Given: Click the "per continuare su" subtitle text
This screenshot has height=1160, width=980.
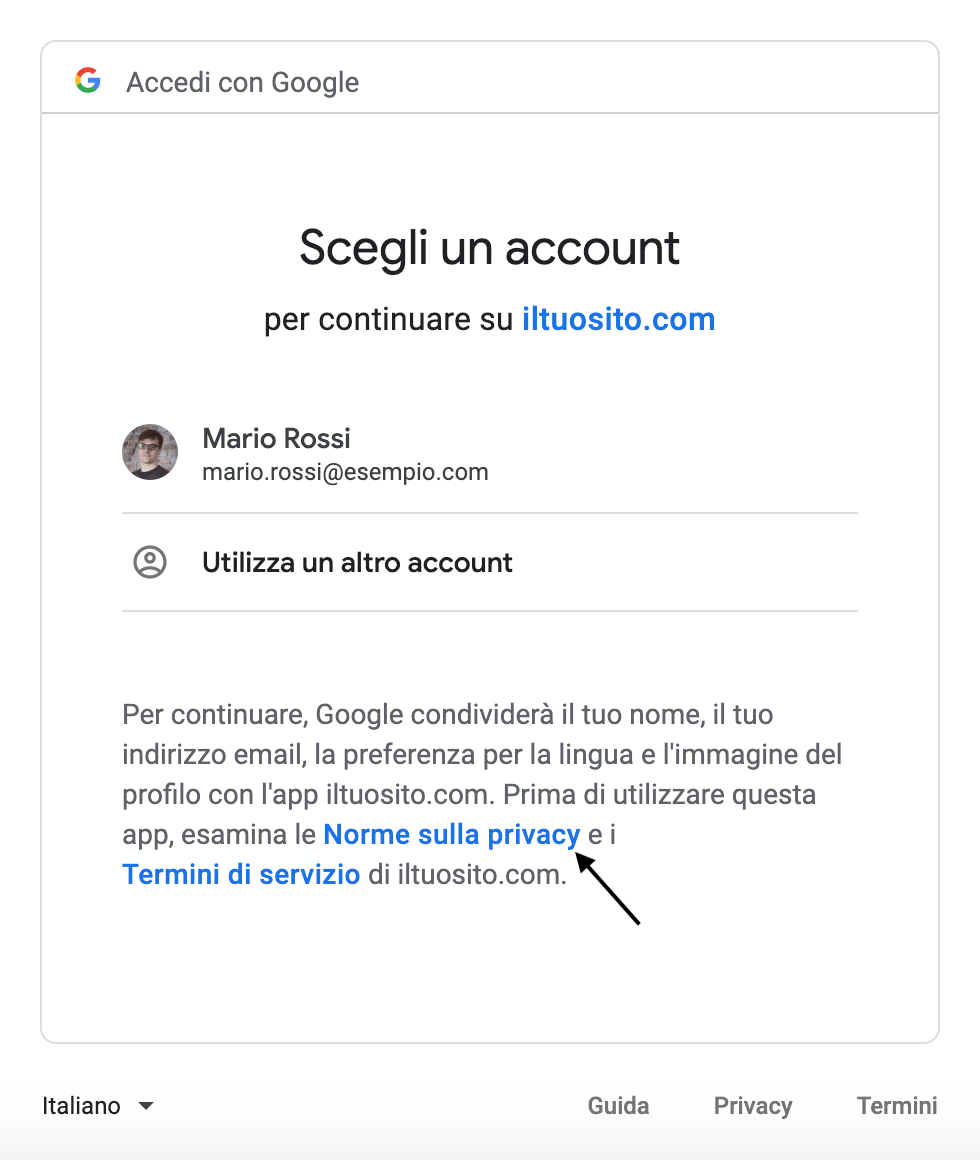Looking at the screenshot, I should (390, 320).
